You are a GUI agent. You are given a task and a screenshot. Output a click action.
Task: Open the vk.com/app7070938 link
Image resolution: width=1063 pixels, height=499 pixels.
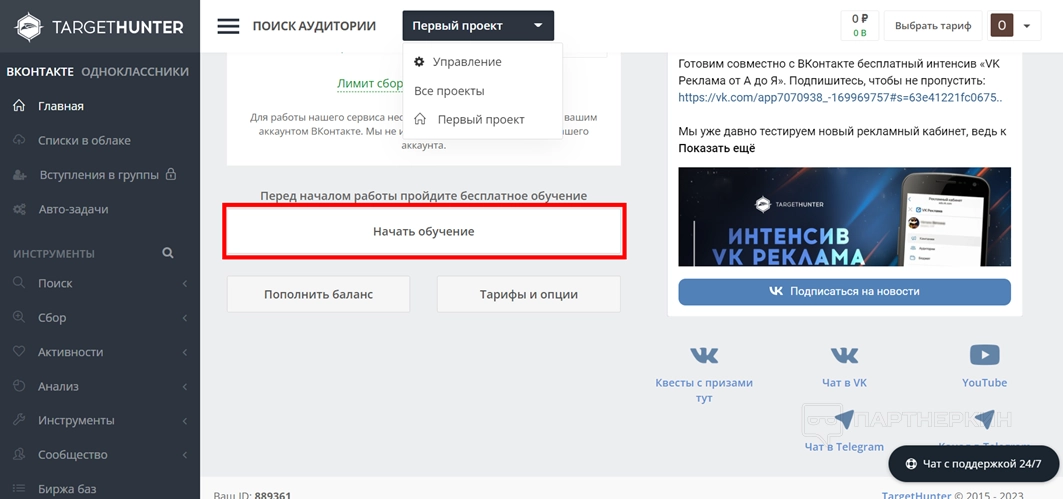coord(841,97)
